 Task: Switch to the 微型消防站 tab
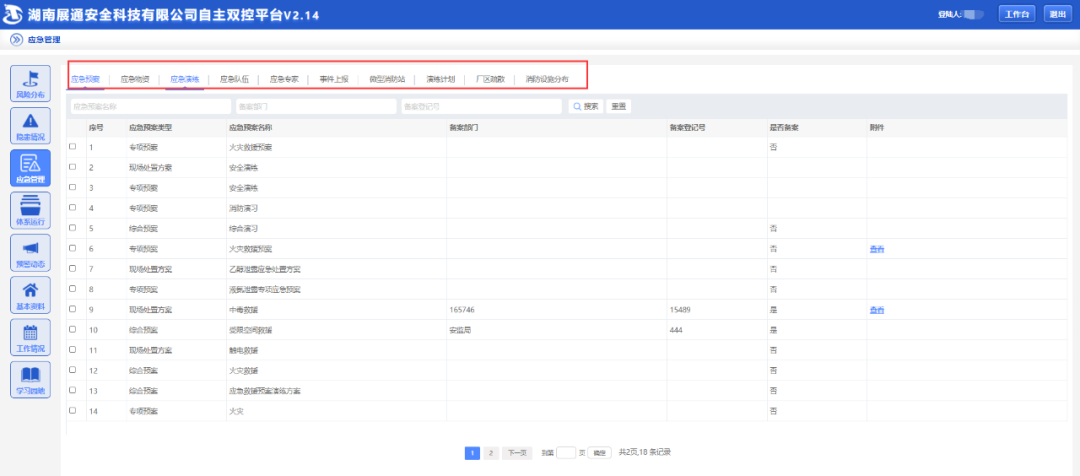(x=387, y=79)
